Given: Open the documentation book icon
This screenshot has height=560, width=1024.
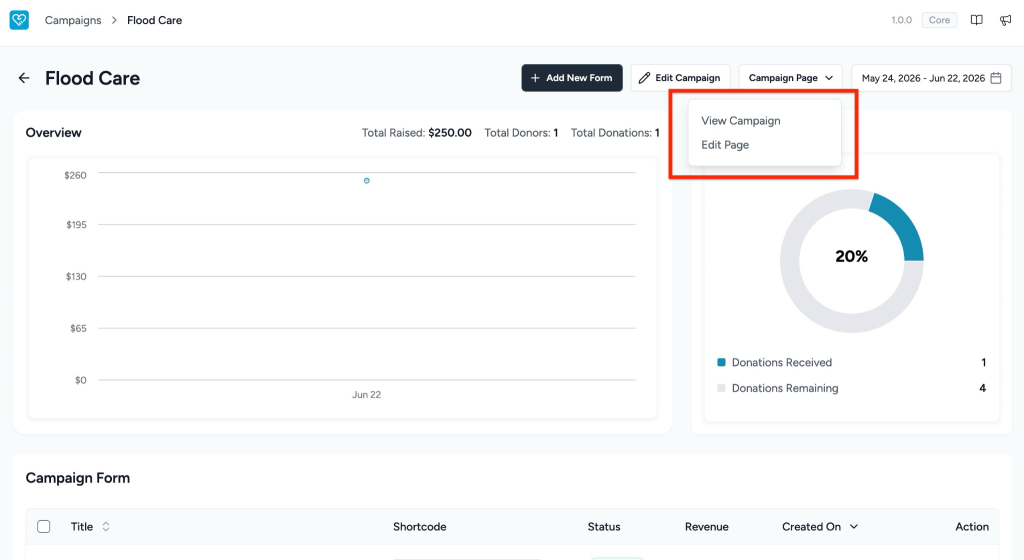Looking at the screenshot, I should coord(976,20).
